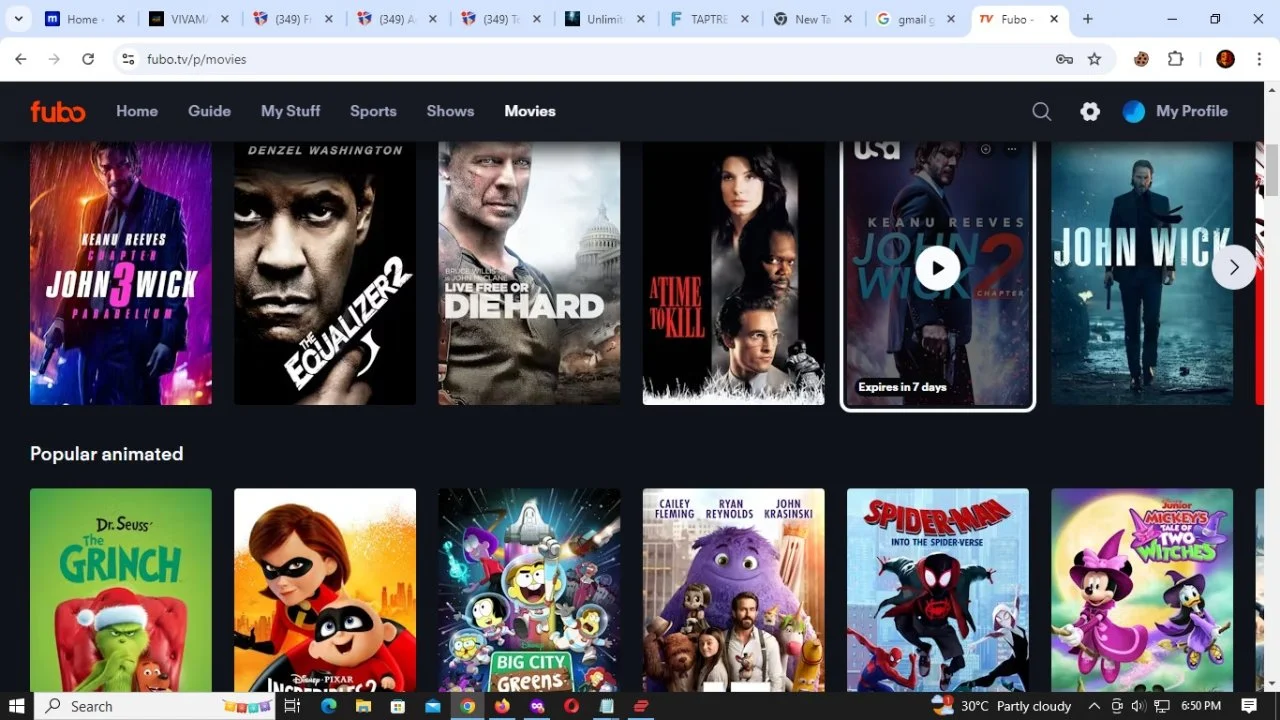Screen dimensions: 1280x720
Task: Click the fubo logo
Action: pyautogui.click(x=57, y=111)
